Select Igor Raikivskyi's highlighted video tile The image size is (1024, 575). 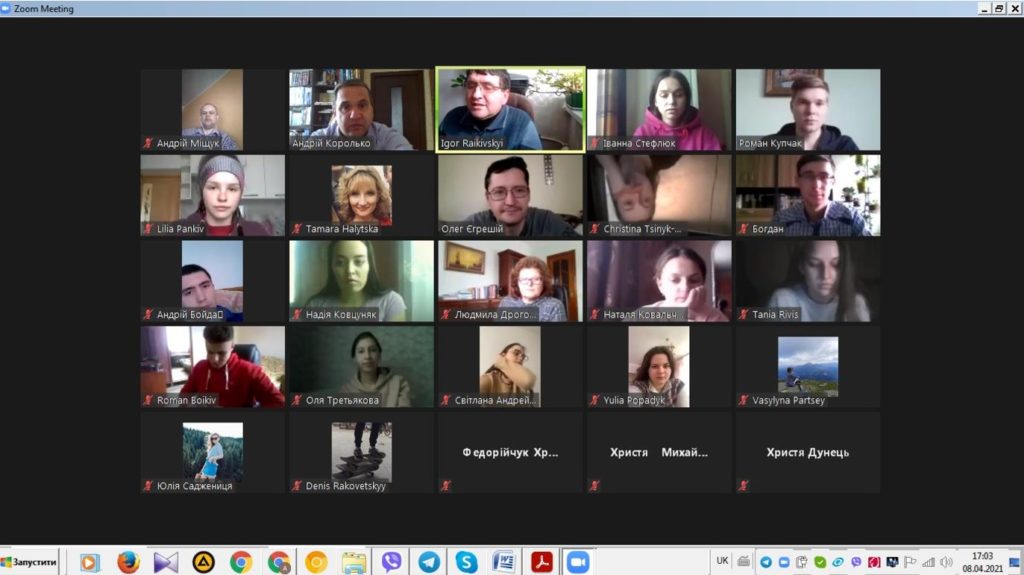click(510, 109)
